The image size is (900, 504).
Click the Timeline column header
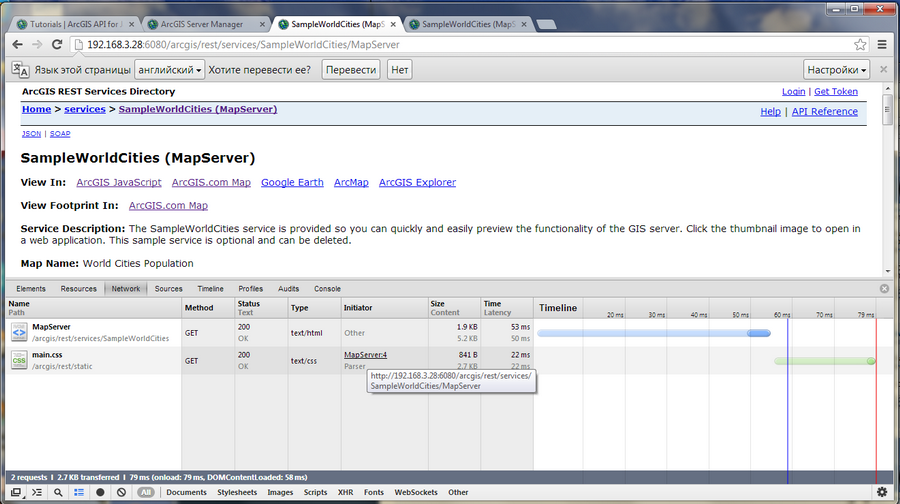coord(558,308)
